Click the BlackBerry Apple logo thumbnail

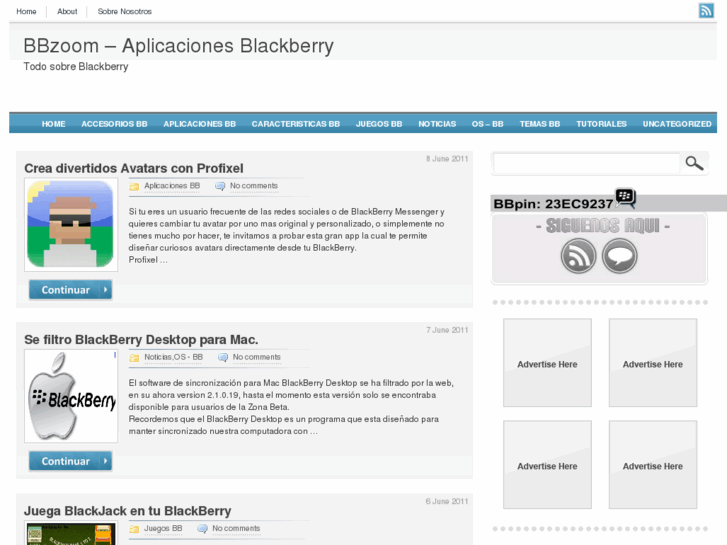click(x=71, y=396)
